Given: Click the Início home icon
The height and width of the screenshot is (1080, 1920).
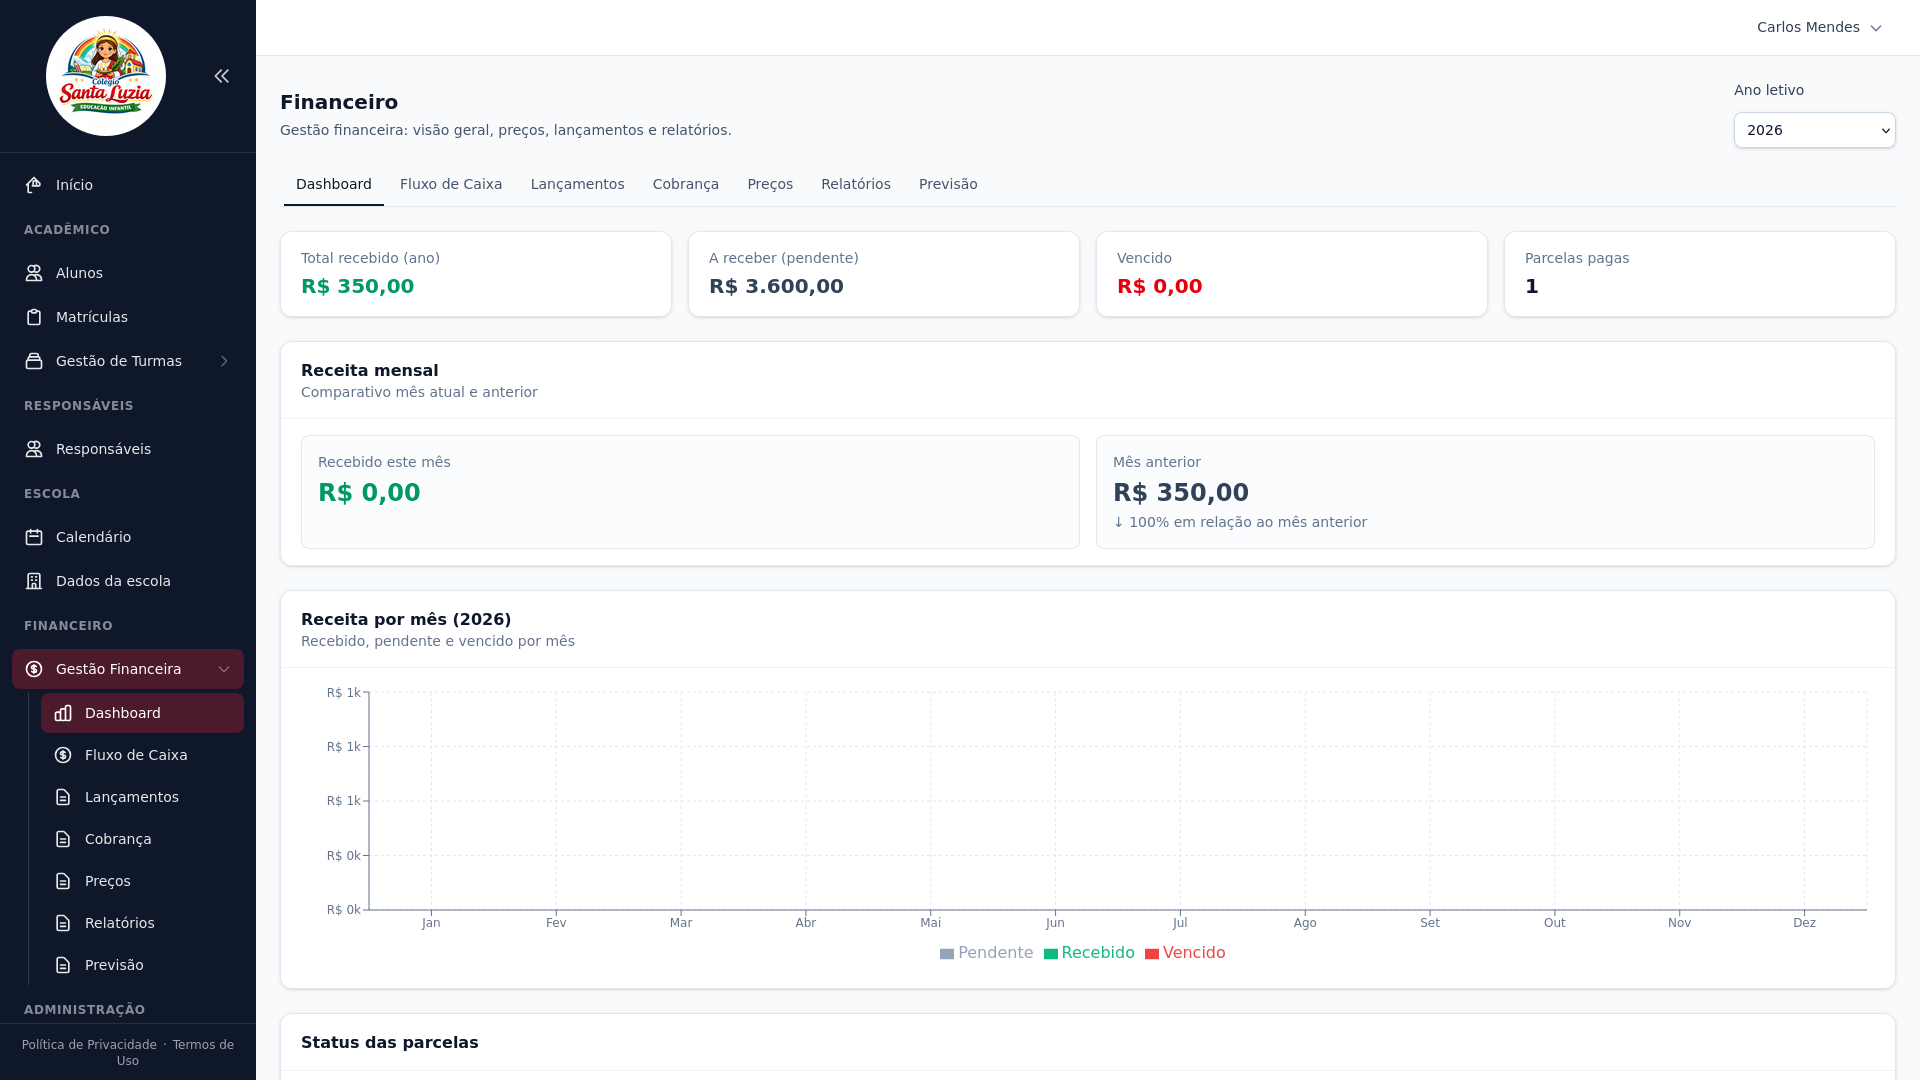Looking at the screenshot, I should pos(34,185).
